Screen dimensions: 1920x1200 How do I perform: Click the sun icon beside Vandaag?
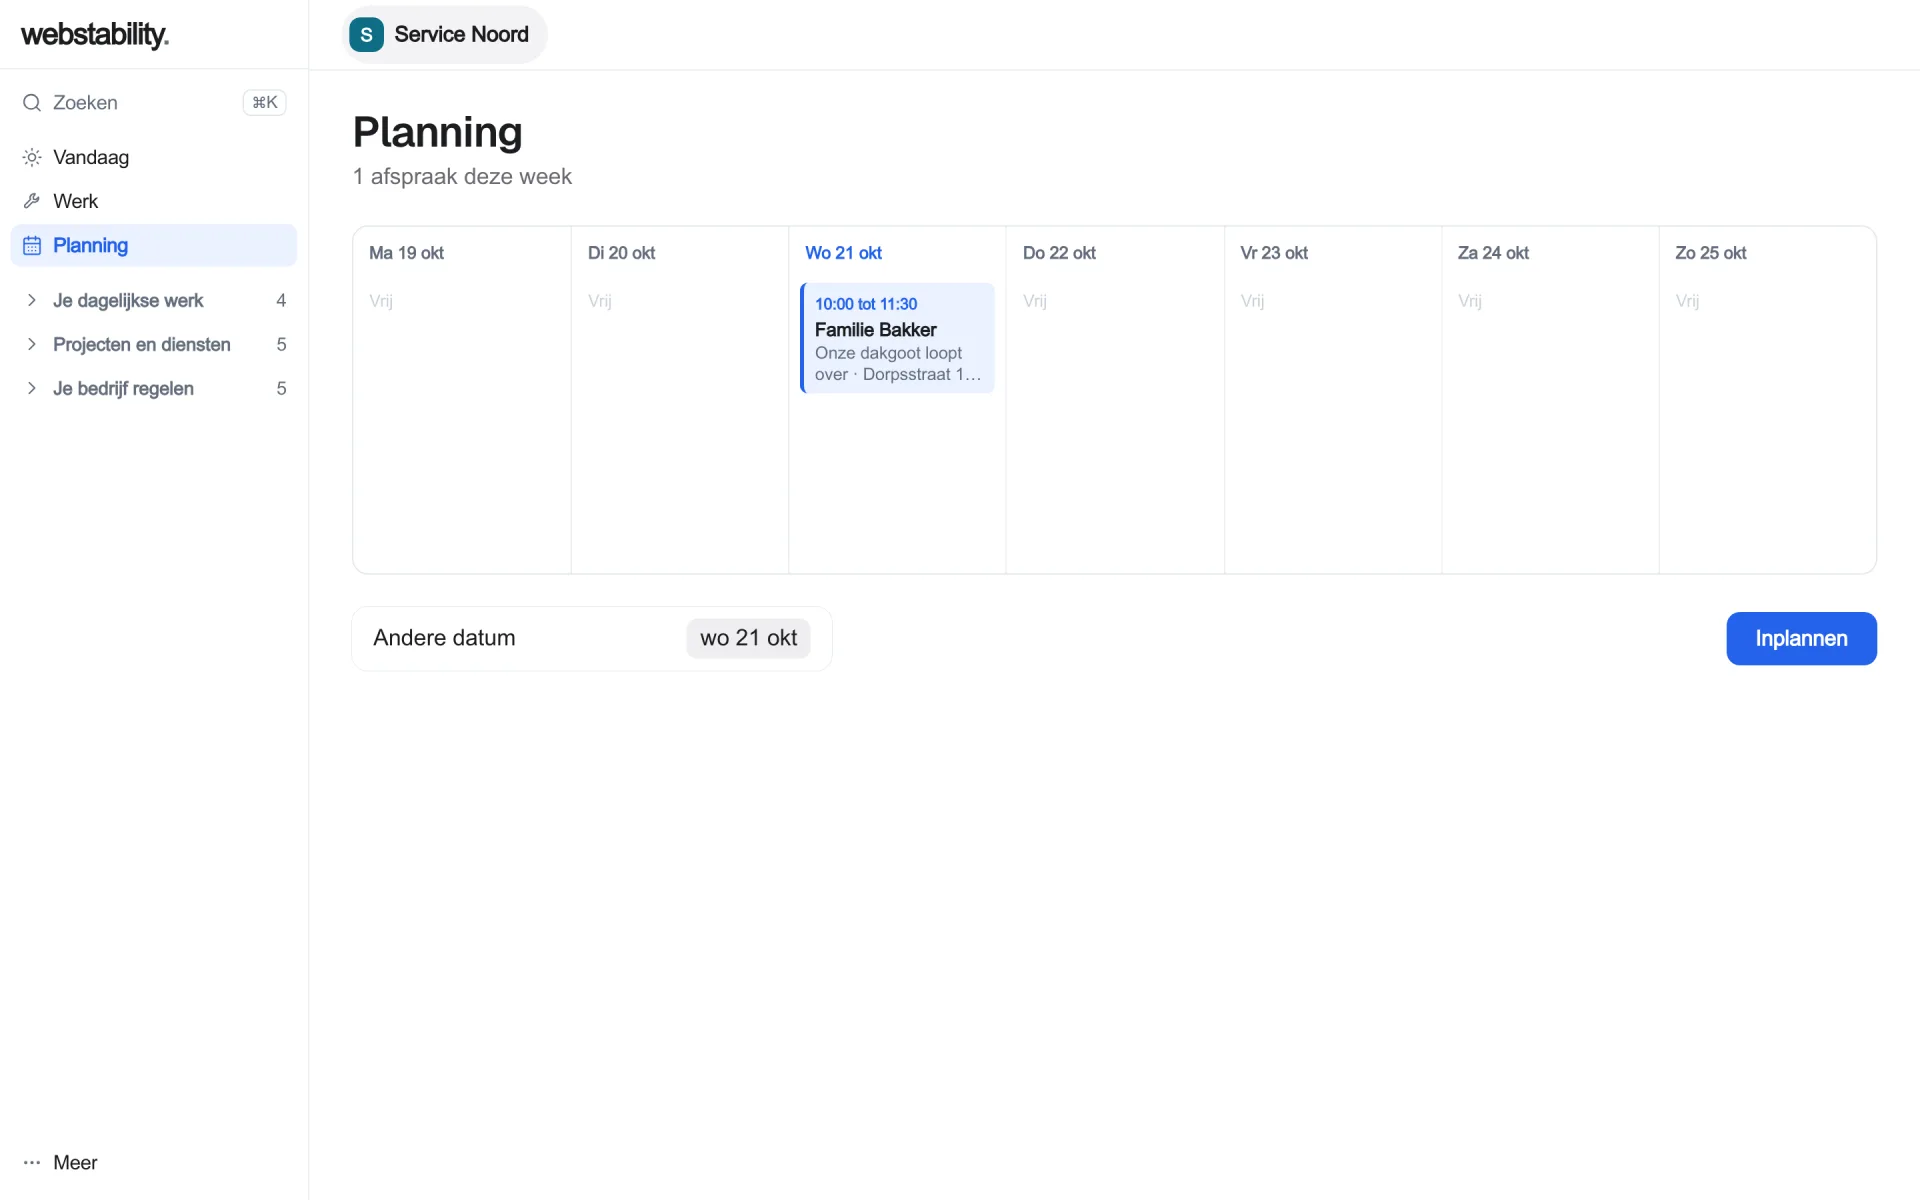(x=32, y=157)
